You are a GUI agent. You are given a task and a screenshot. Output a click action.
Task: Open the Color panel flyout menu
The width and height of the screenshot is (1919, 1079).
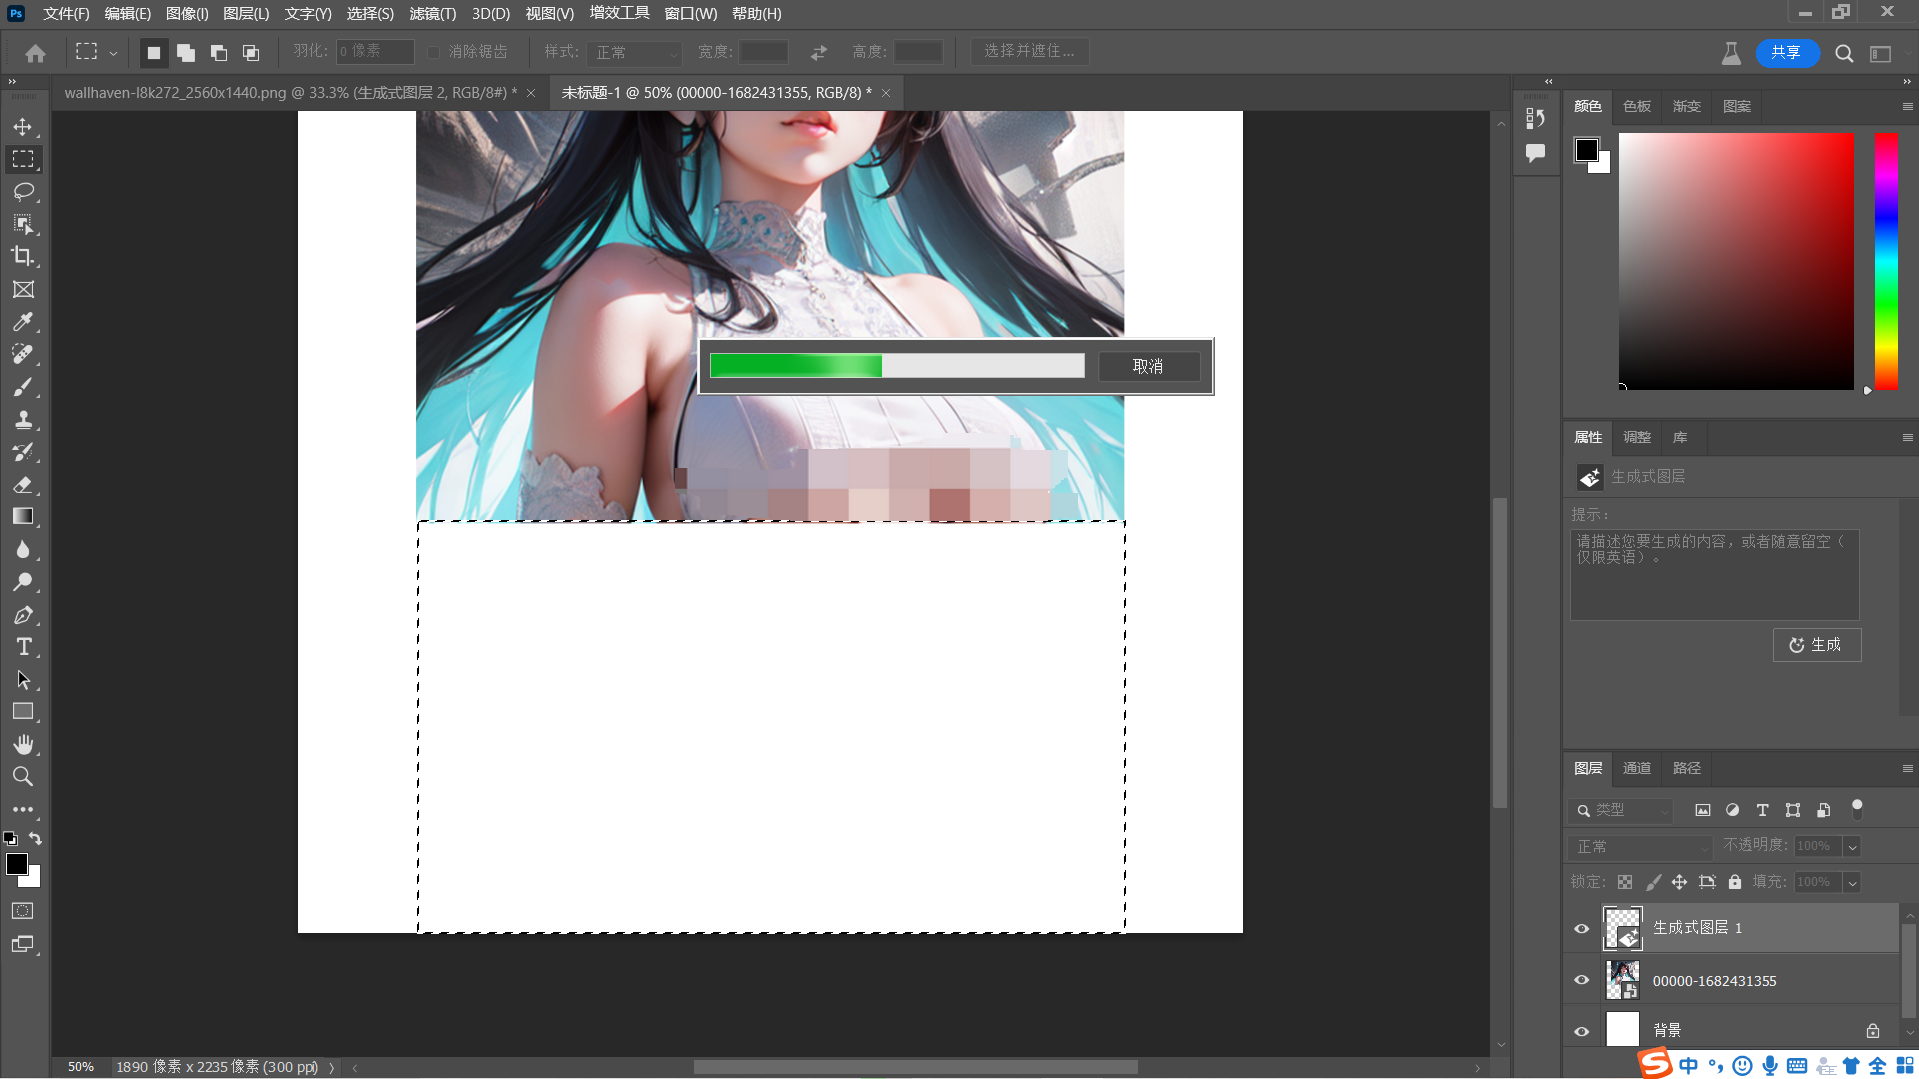coord(1907,106)
